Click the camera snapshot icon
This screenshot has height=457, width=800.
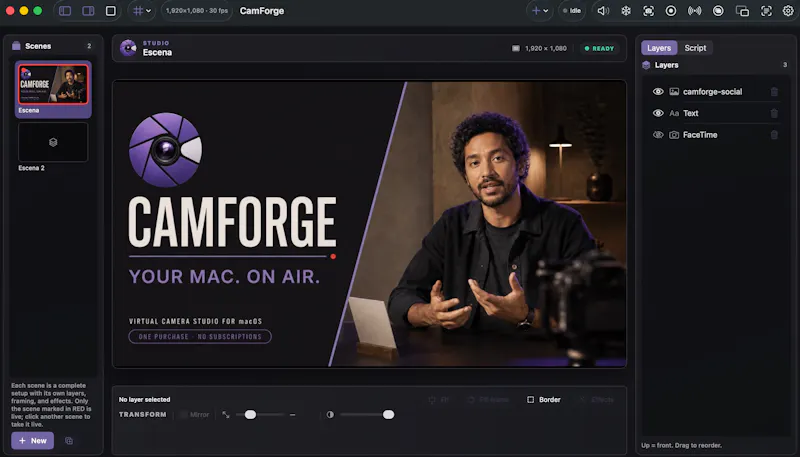tap(648, 11)
